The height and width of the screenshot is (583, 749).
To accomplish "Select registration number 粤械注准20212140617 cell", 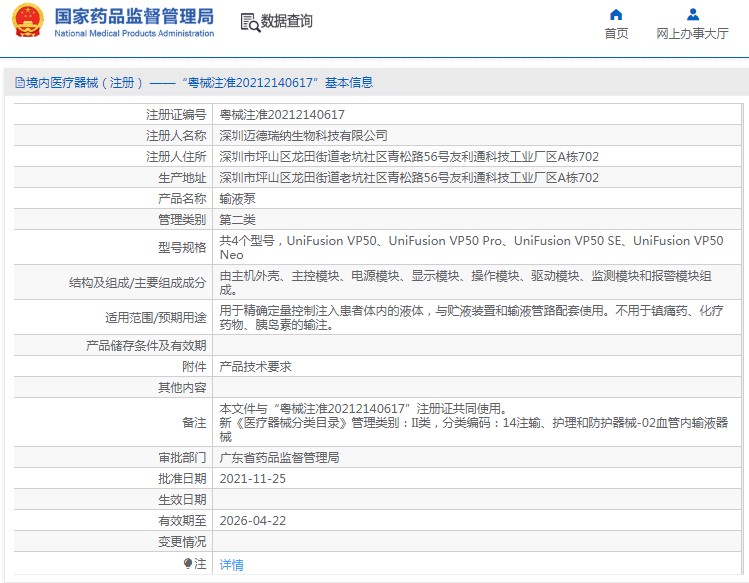I will [x=282, y=115].
